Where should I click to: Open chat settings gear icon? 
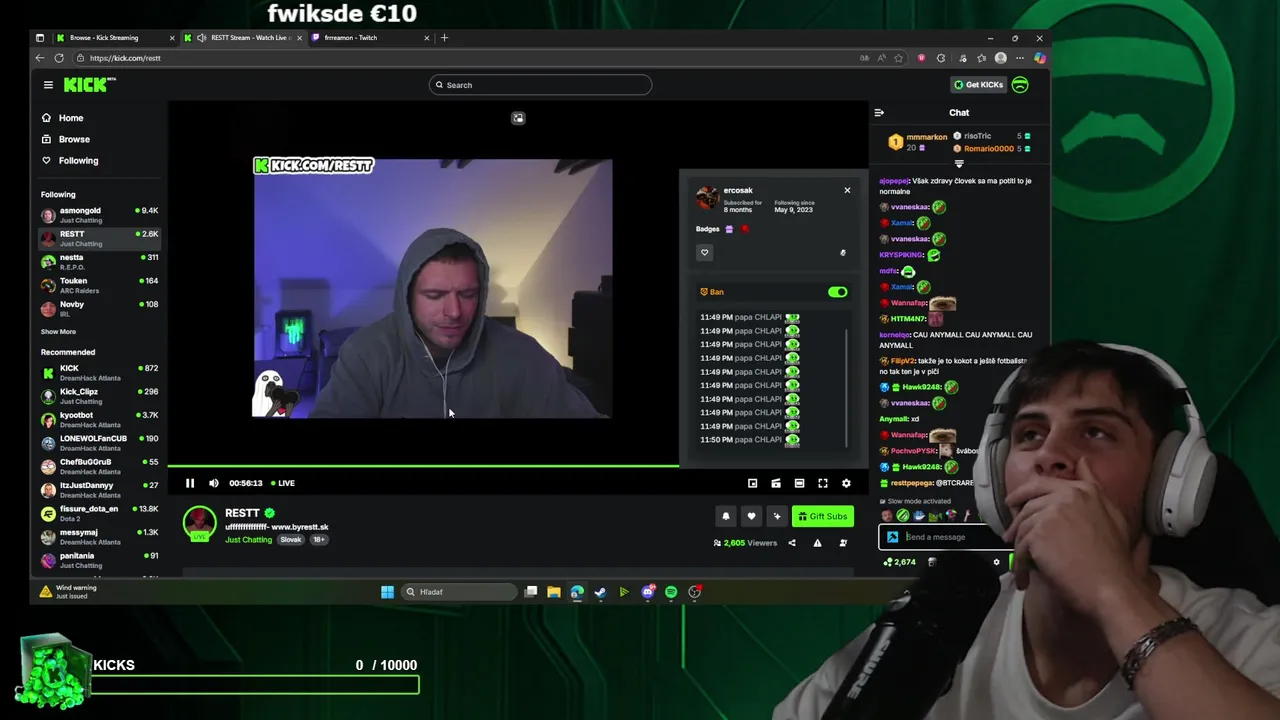click(996, 562)
